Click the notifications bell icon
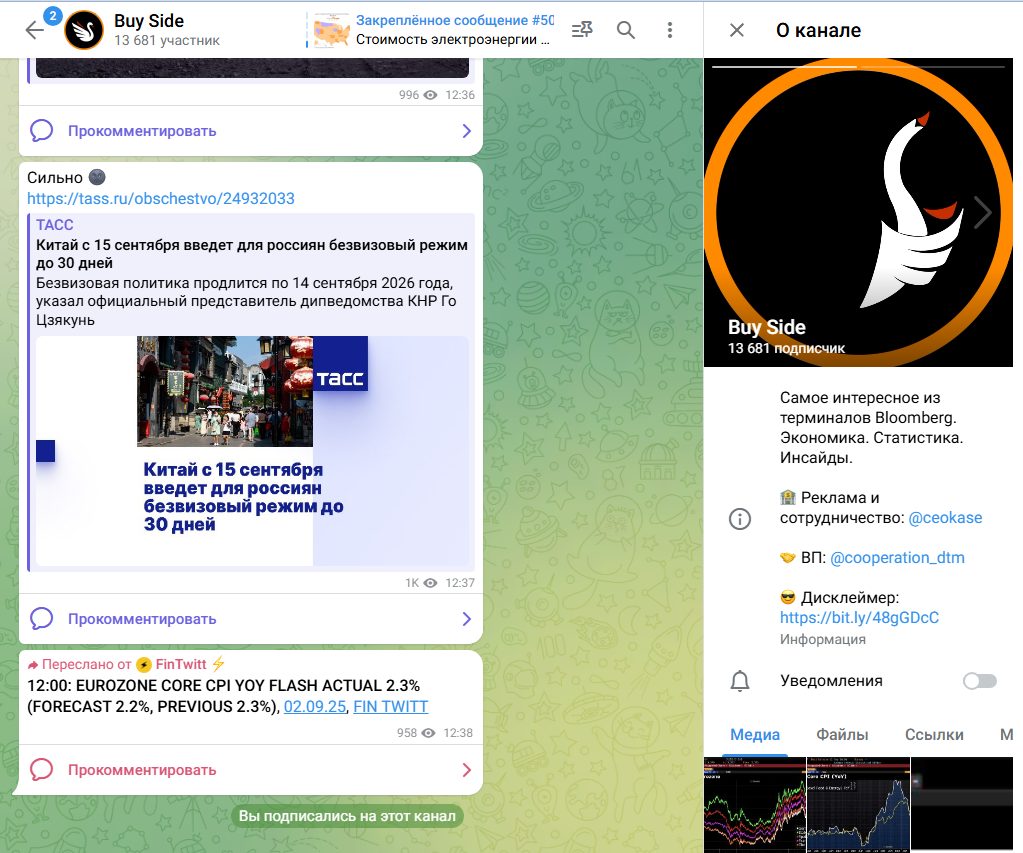The image size is (1023, 853). pos(740,681)
